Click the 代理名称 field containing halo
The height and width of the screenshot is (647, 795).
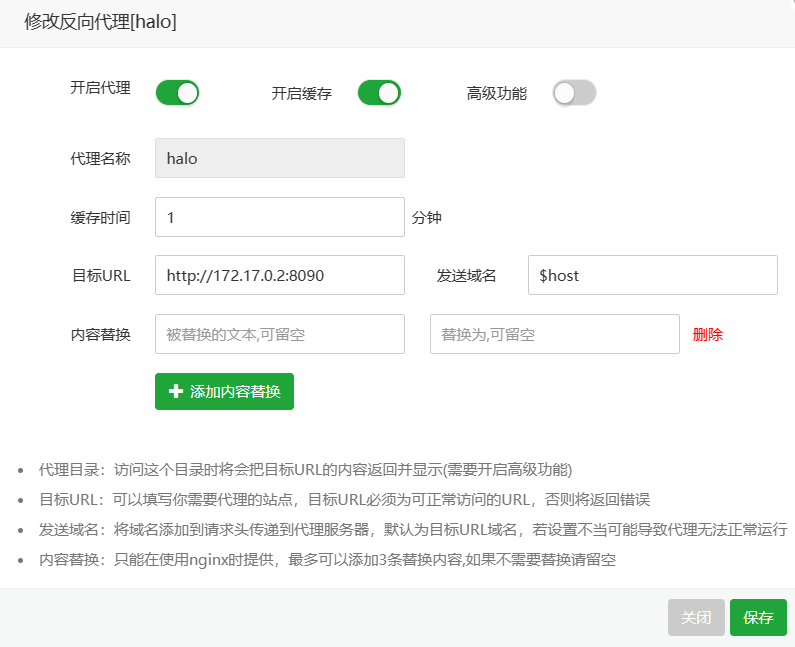(280, 158)
